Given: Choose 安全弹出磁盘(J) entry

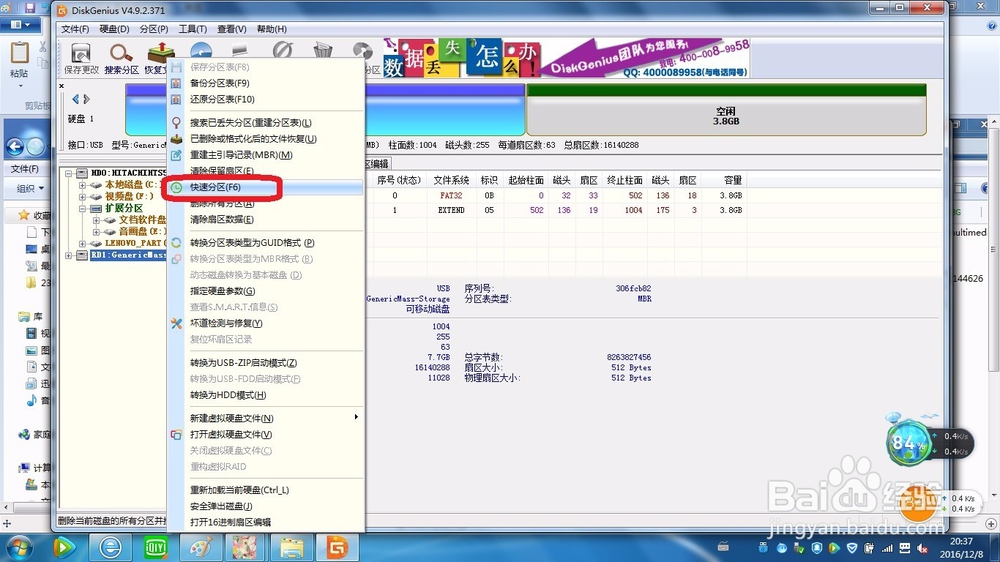Looking at the screenshot, I should tap(266, 506).
